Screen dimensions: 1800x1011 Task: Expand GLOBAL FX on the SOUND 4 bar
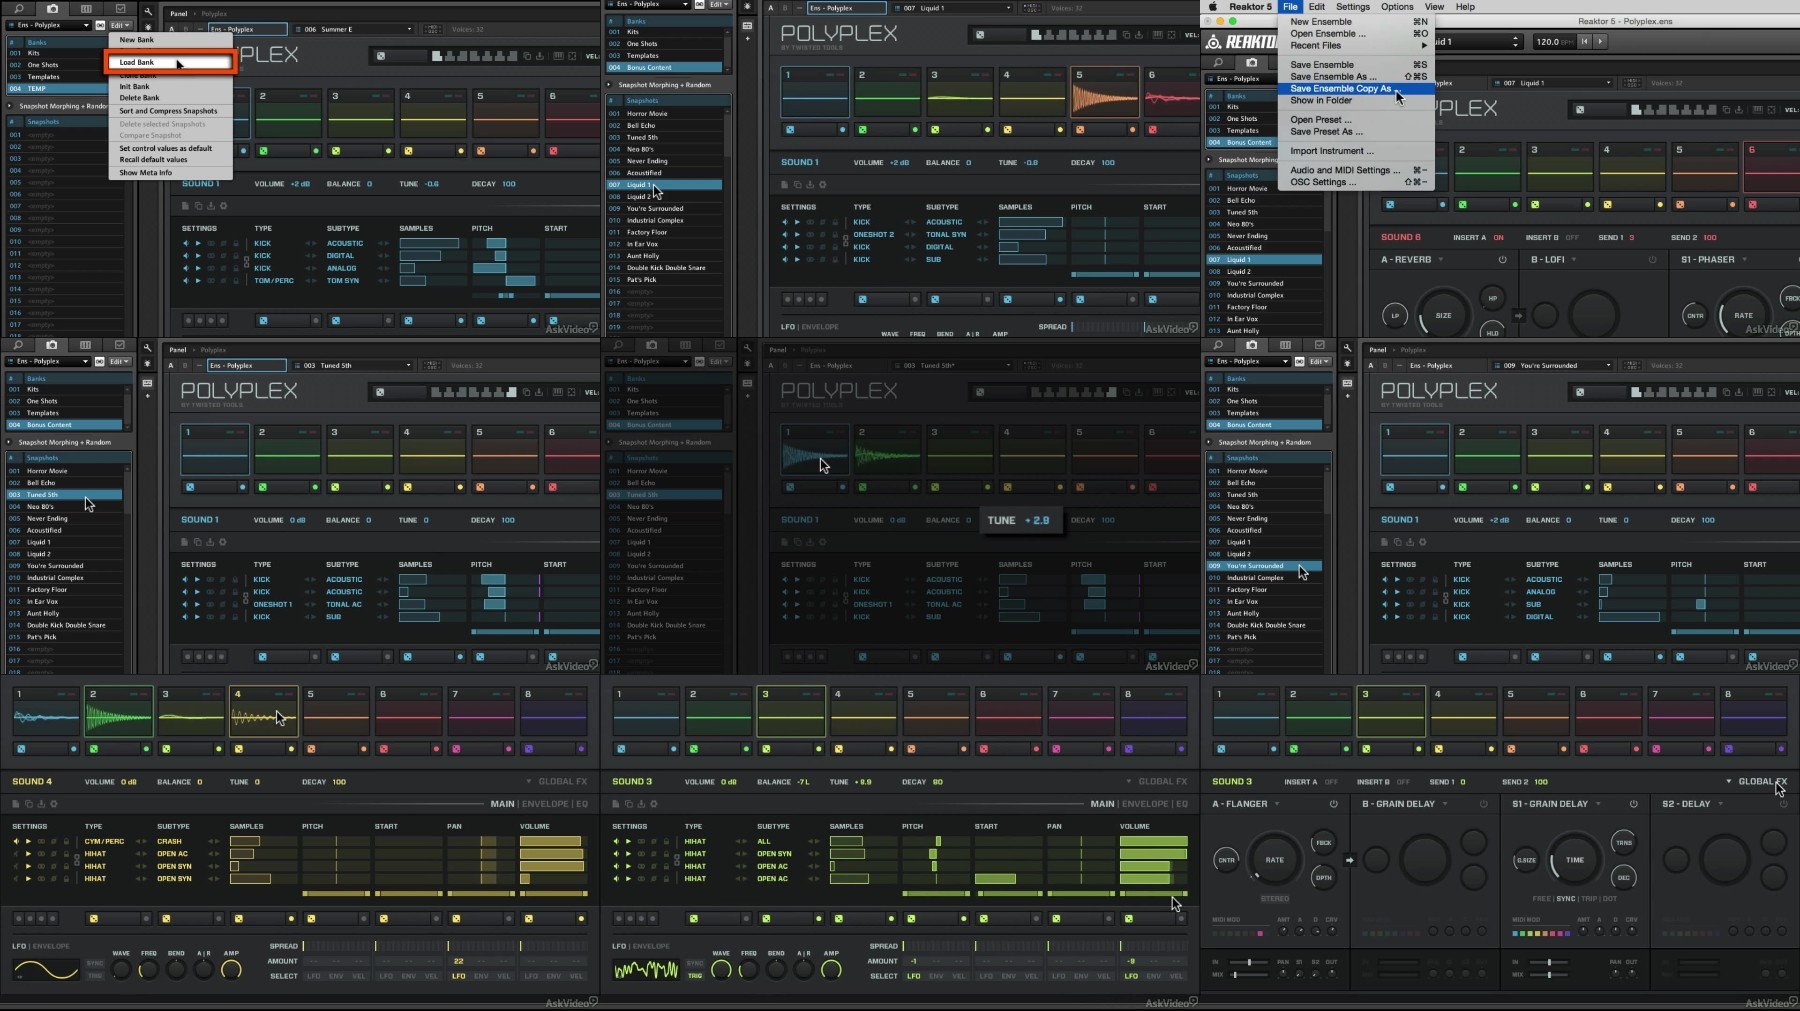tap(556, 782)
